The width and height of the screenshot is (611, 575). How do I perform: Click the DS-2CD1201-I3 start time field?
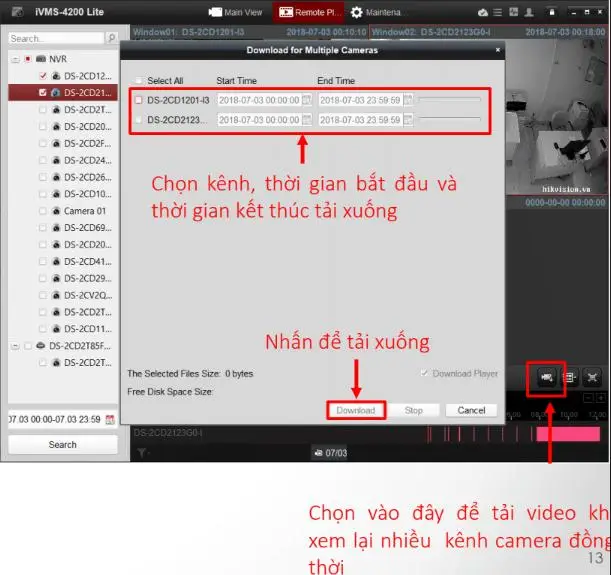tap(259, 100)
